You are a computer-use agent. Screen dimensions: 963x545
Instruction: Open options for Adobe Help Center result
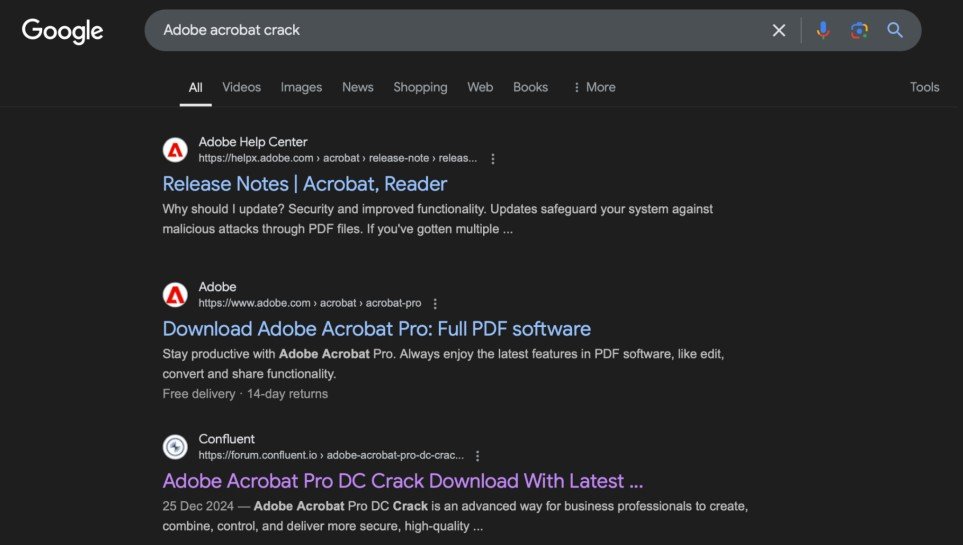pos(493,159)
